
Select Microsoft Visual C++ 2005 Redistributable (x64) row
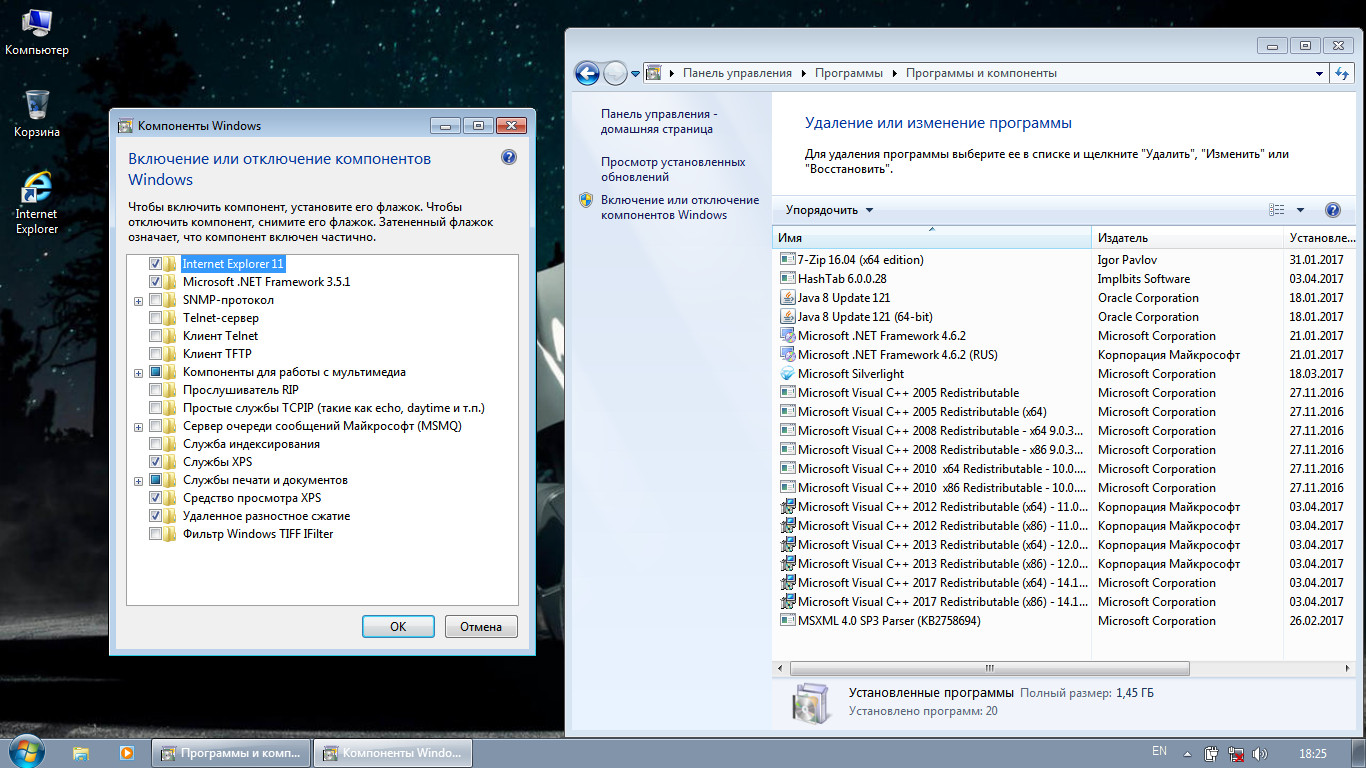coord(1066,412)
